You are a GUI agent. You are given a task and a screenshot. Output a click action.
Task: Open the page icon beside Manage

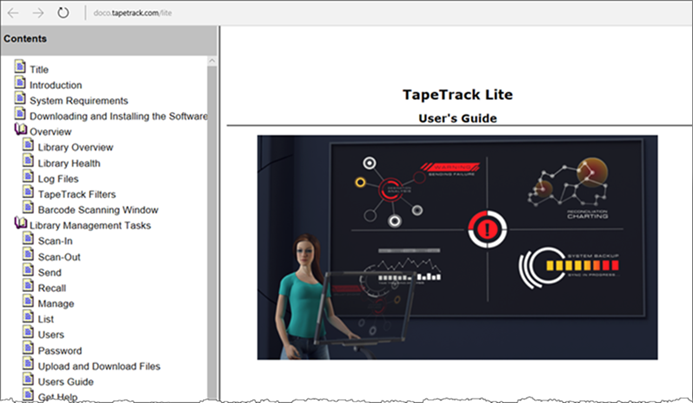28,301
